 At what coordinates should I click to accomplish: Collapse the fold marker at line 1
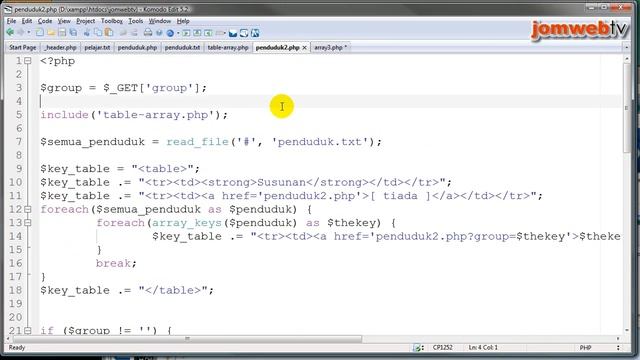(x=27, y=61)
